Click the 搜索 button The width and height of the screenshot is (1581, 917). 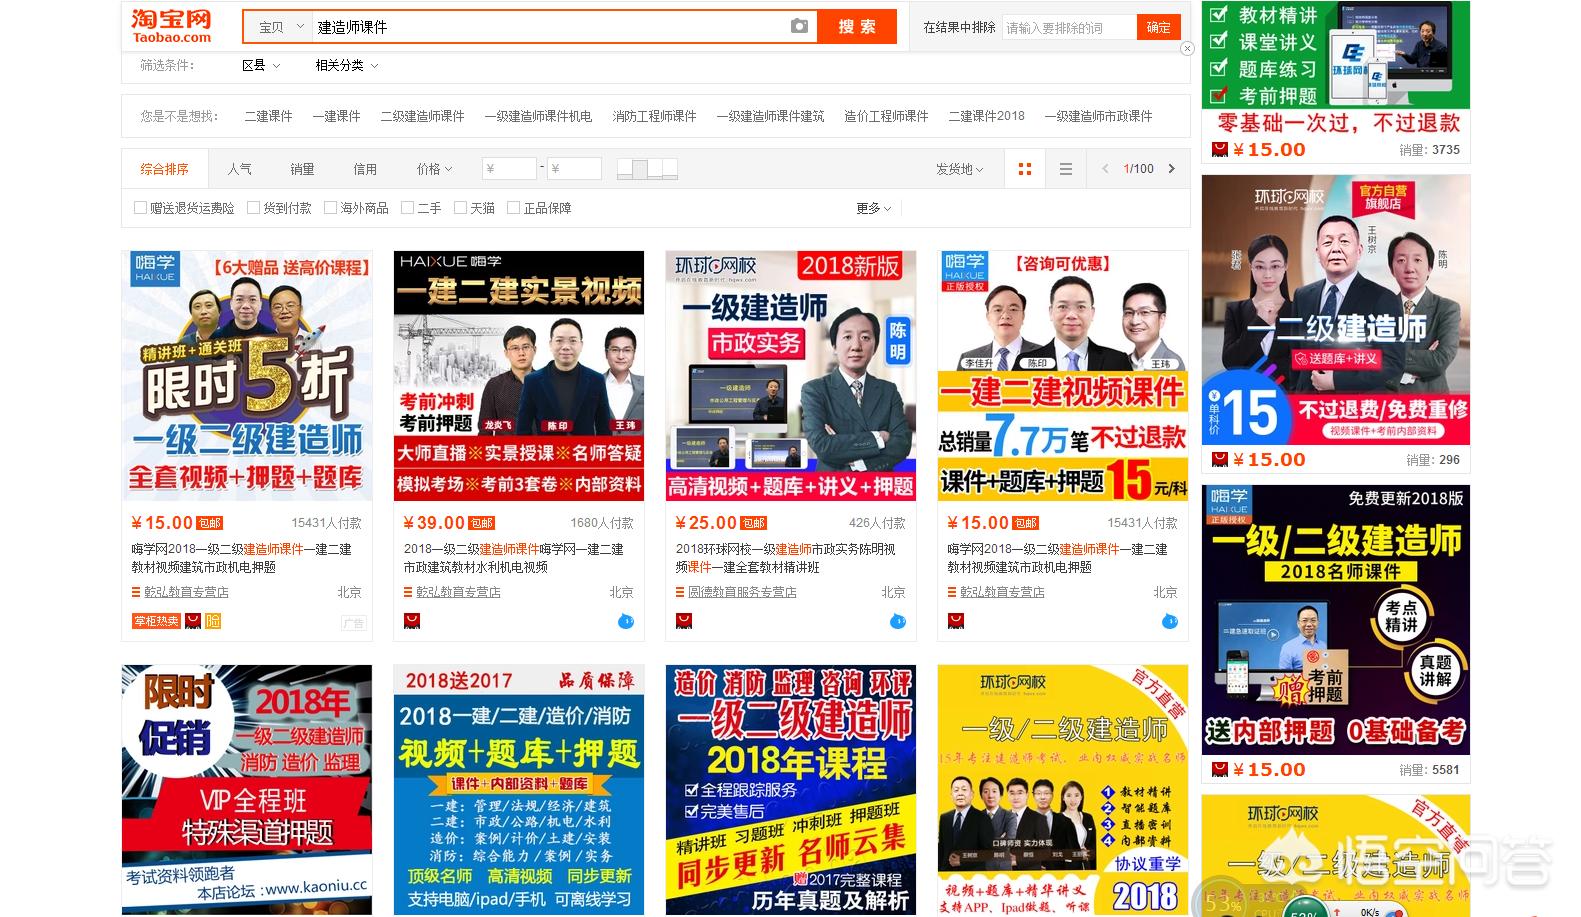[x=857, y=27]
